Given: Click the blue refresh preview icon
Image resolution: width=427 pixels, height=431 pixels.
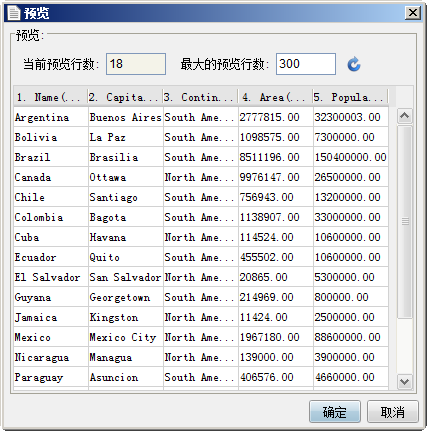Looking at the screenshot, I should pos(354,64).
